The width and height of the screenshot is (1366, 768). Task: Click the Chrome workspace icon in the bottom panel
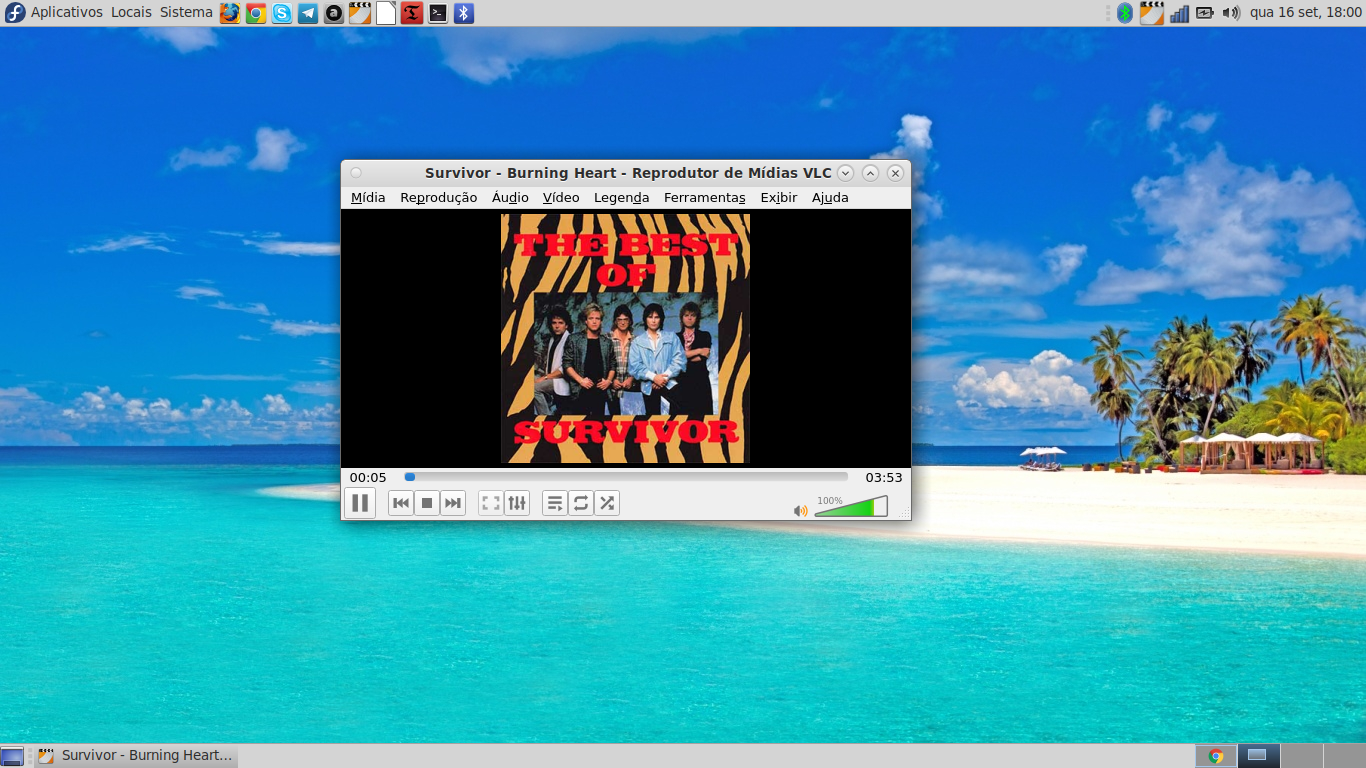(x=1216, y=756)
